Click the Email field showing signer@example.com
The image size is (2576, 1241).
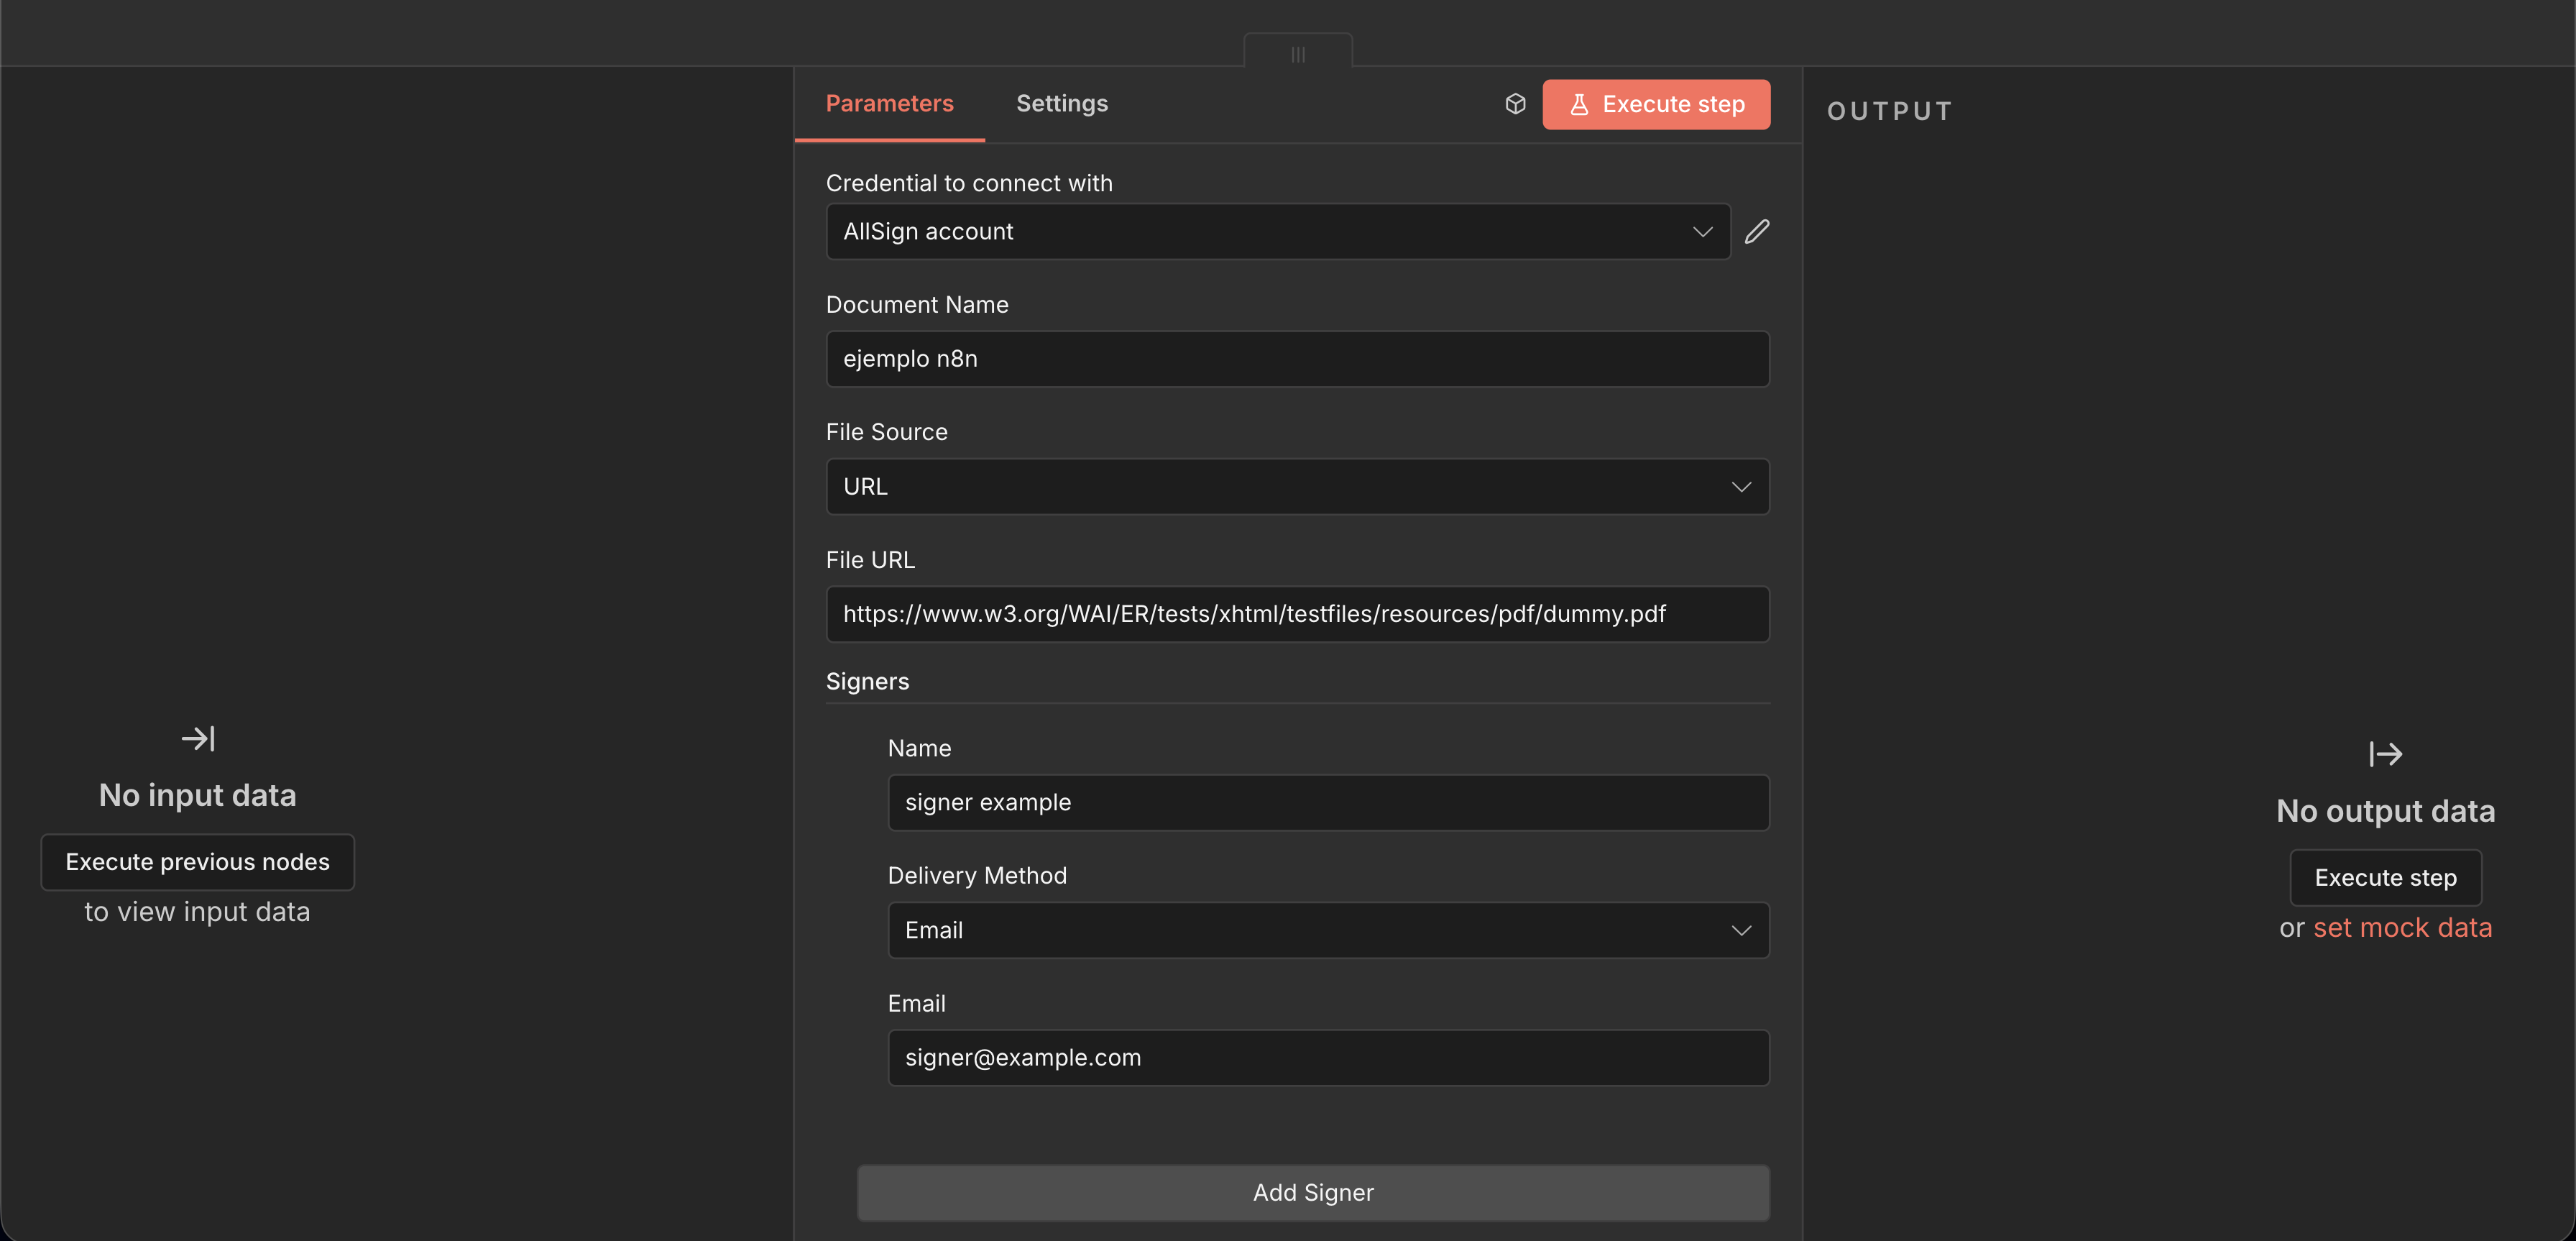tap(1328, 1057)
